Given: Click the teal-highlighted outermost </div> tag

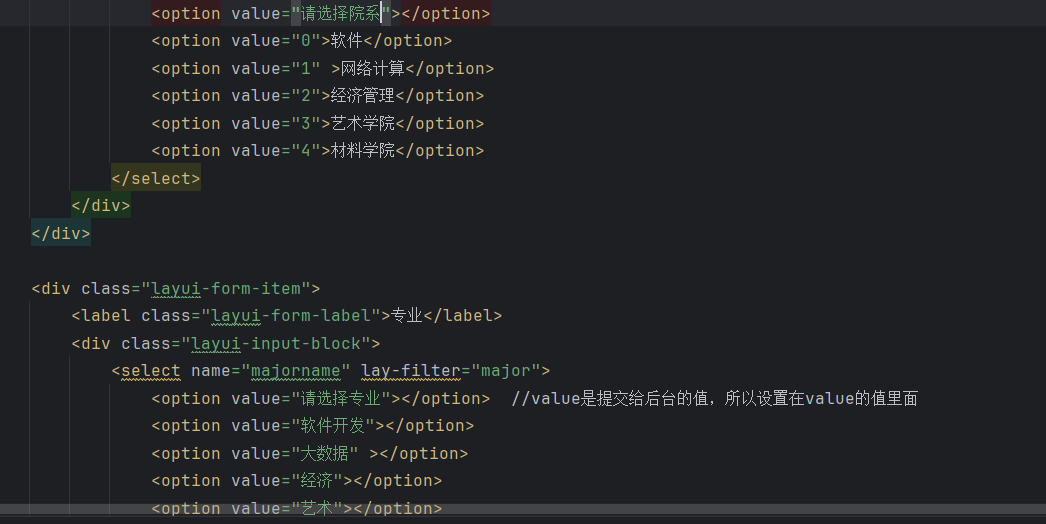Looking at the screenshot, I should coord(61,234).
